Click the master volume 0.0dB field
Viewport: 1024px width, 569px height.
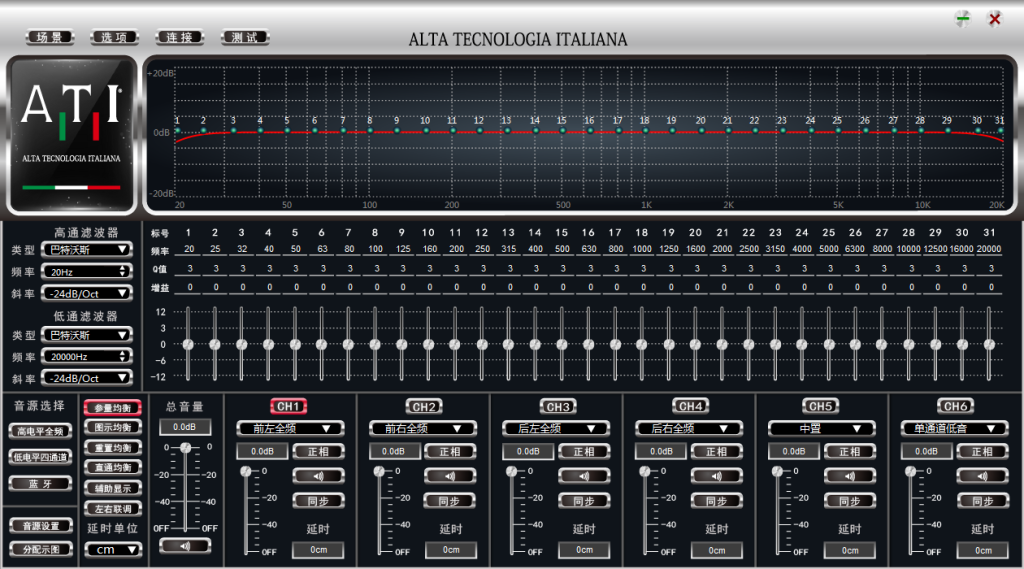[x=185, y=427]
